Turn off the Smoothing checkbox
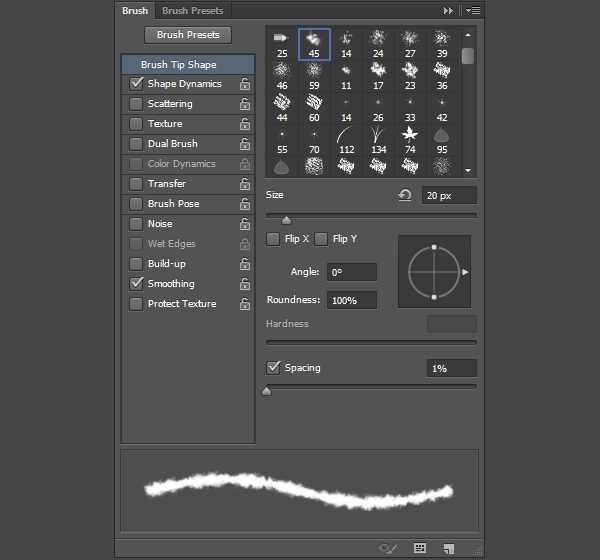 (136, 284)
